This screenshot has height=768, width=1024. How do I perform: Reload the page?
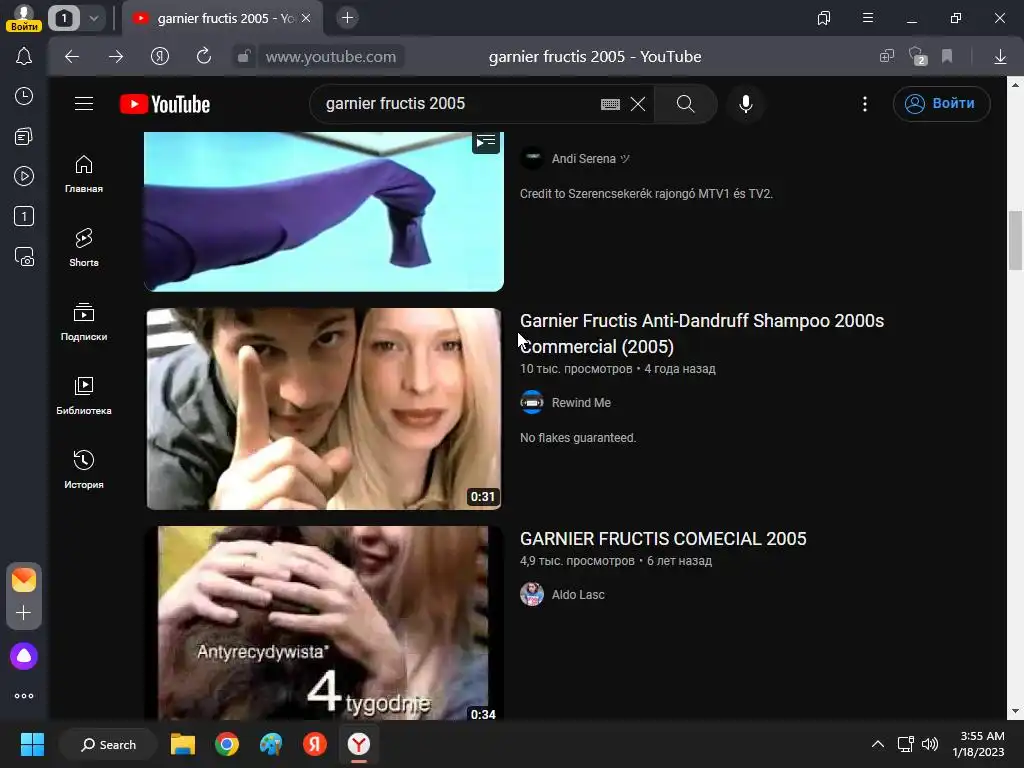pyautogui.click(x=204, y=57)
